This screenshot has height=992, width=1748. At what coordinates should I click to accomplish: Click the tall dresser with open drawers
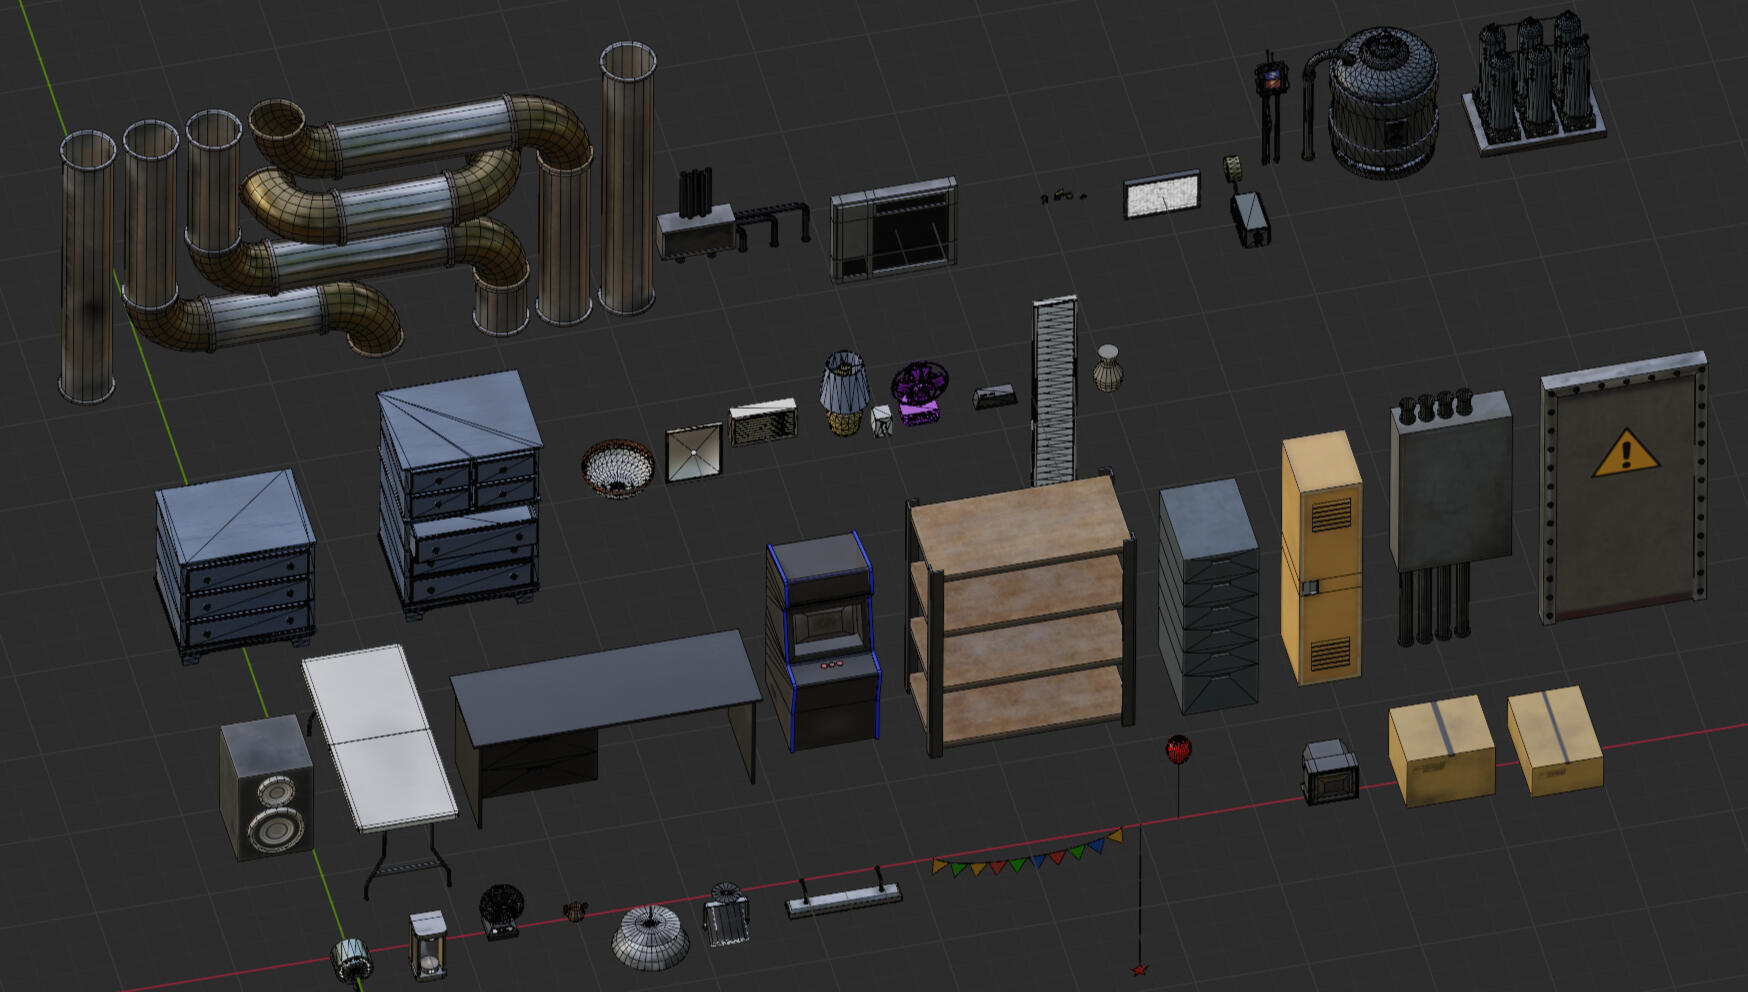pos(460,490)
